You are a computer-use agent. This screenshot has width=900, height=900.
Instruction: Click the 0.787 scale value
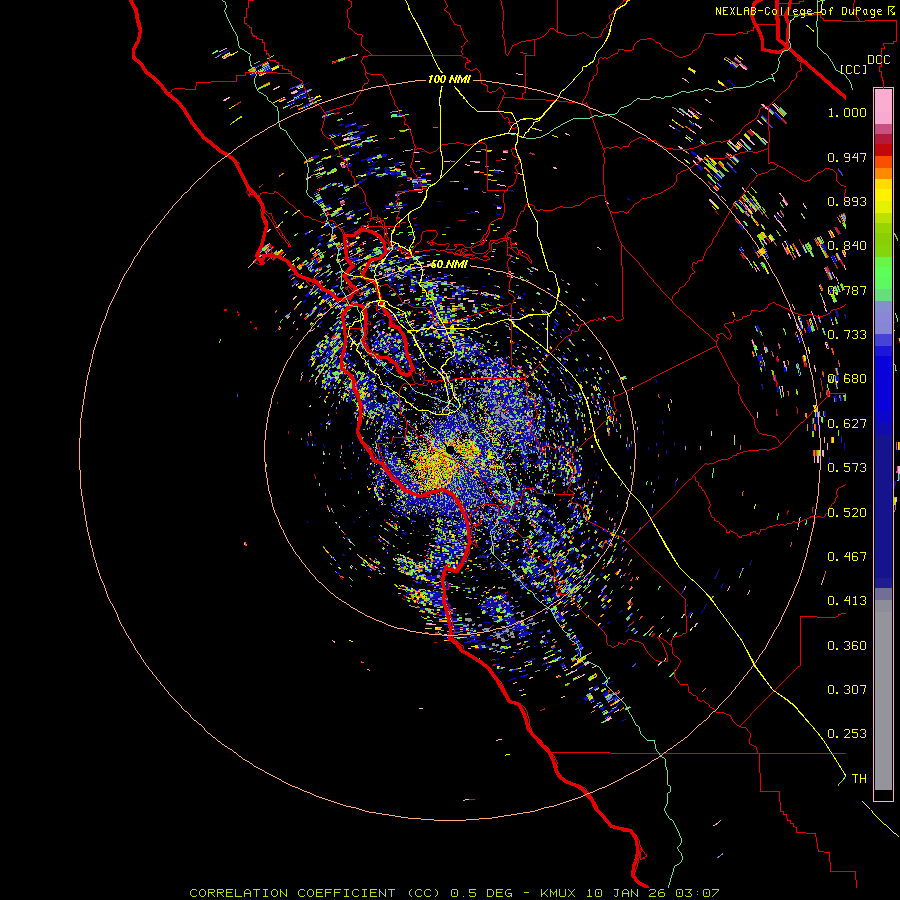coord(847,290)
